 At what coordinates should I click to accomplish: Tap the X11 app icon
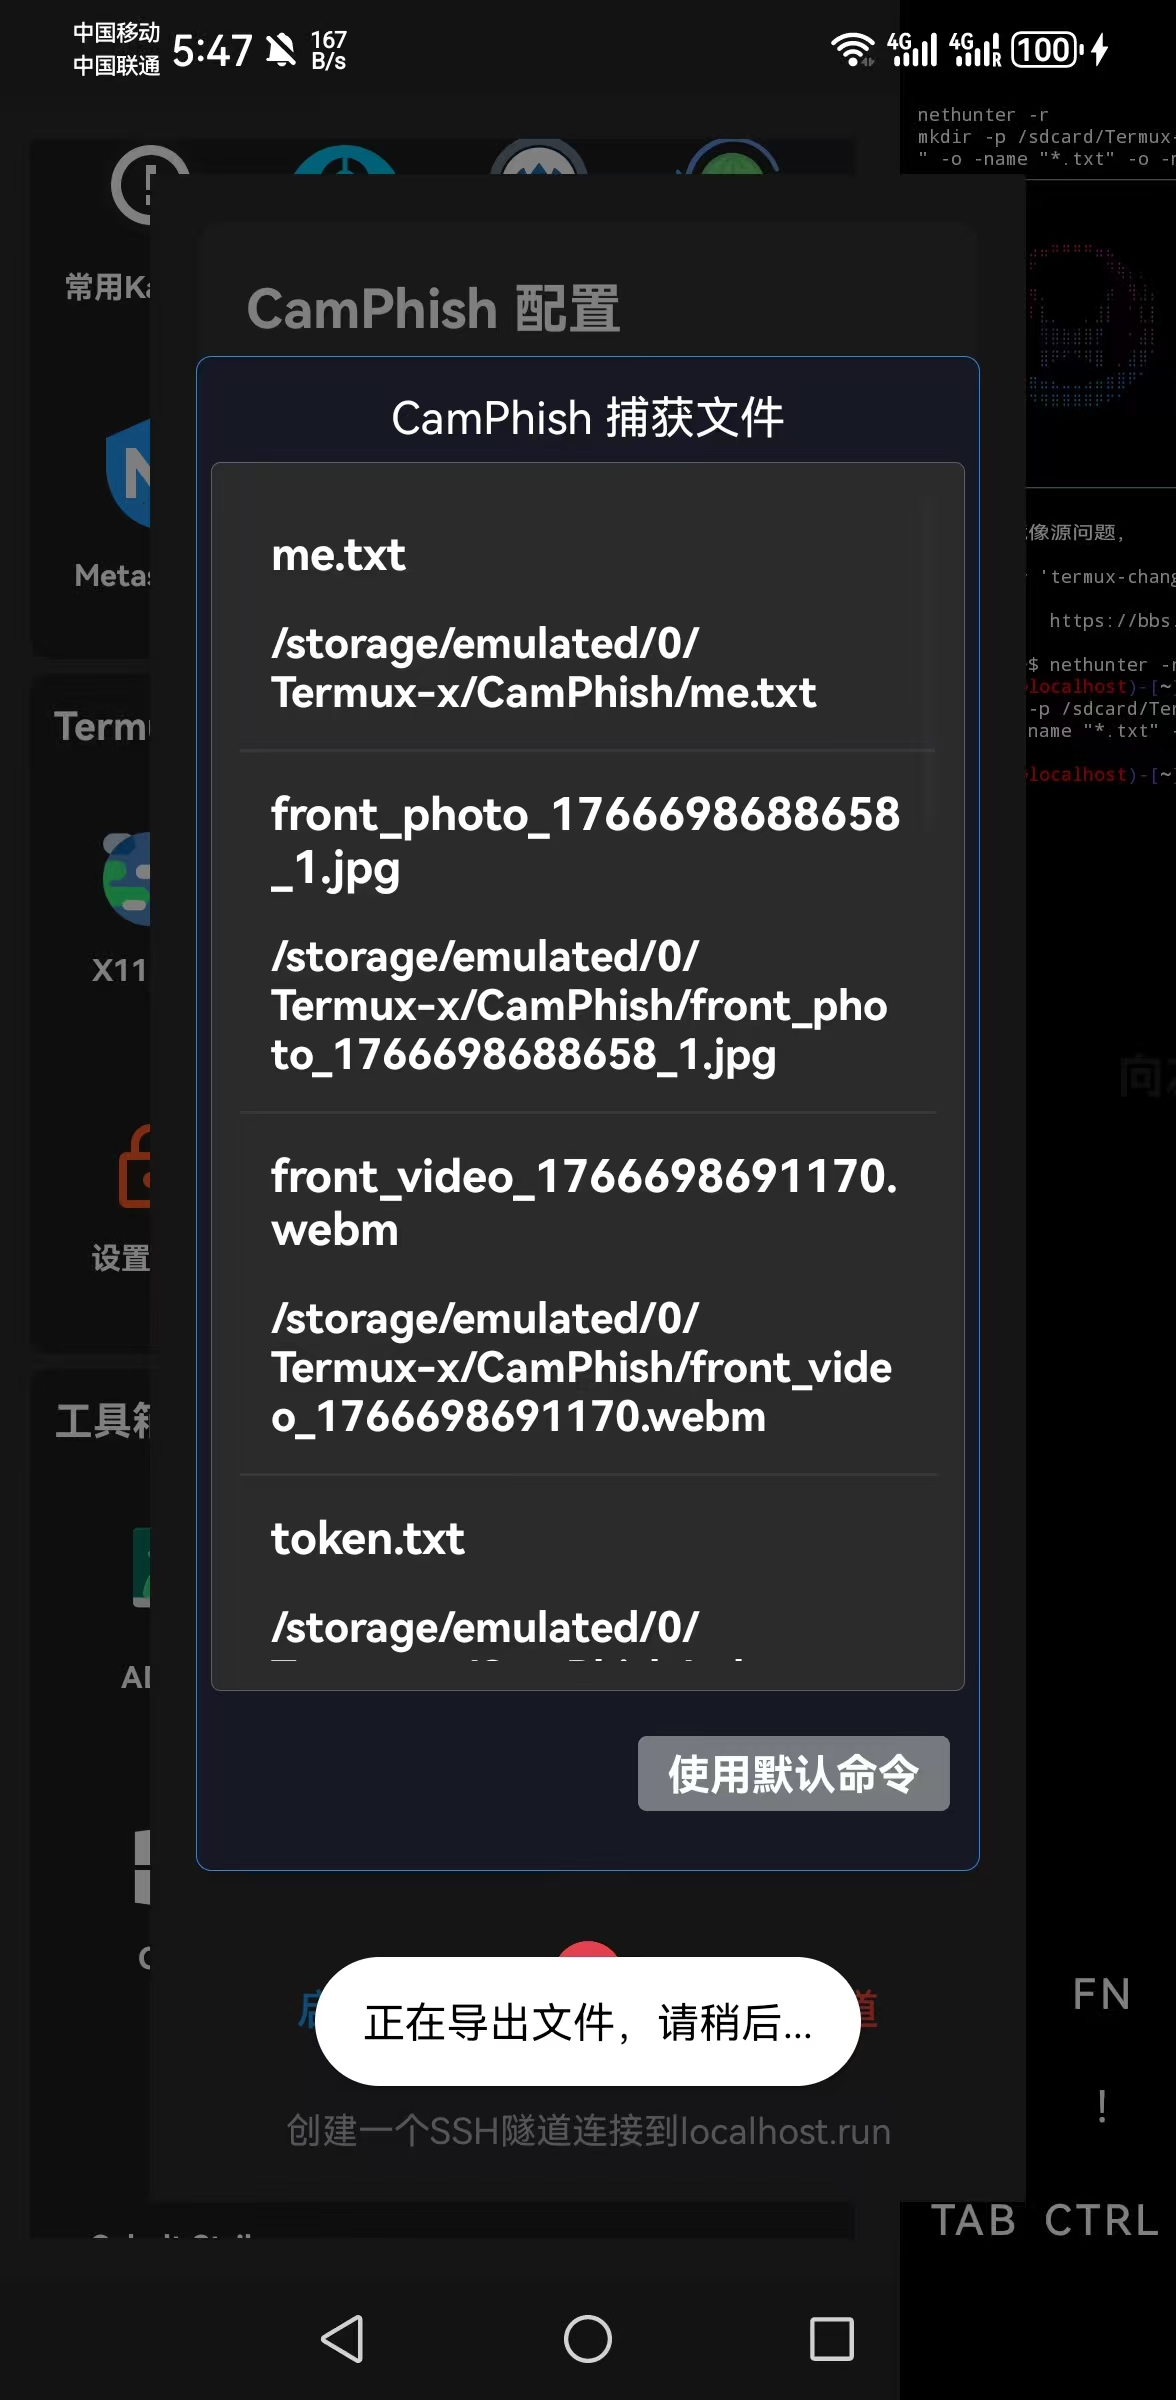127,878
